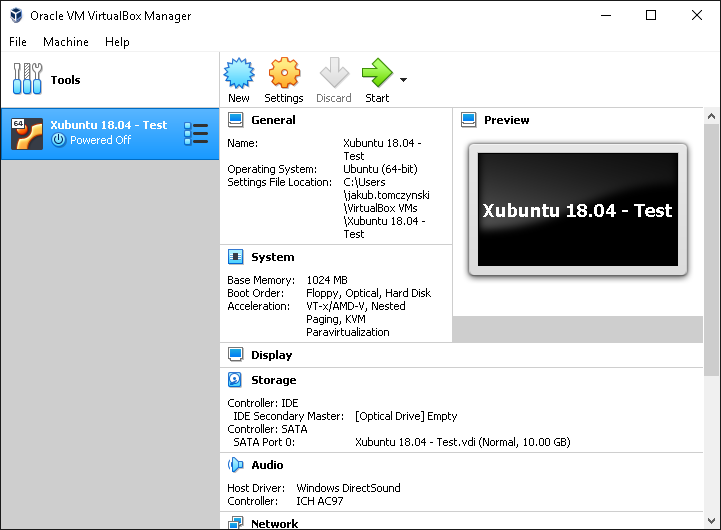
Task: Open the System section header link
Action: tap(273, 257)
